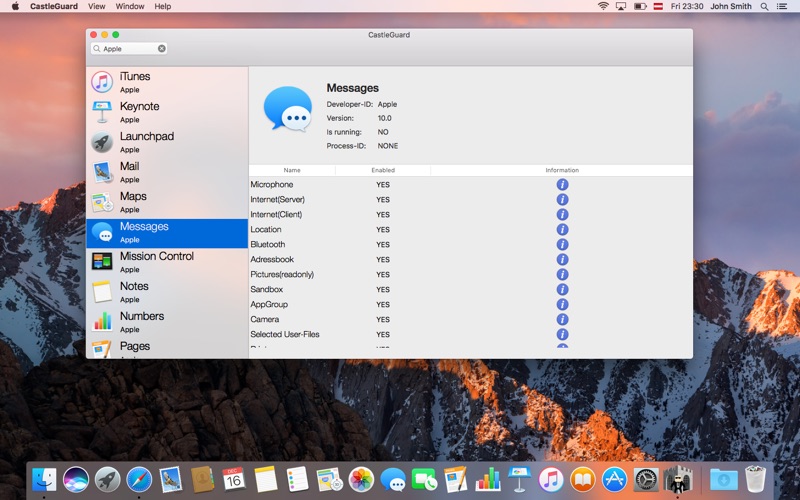Click info icon for Camera row

pos(562,319)
